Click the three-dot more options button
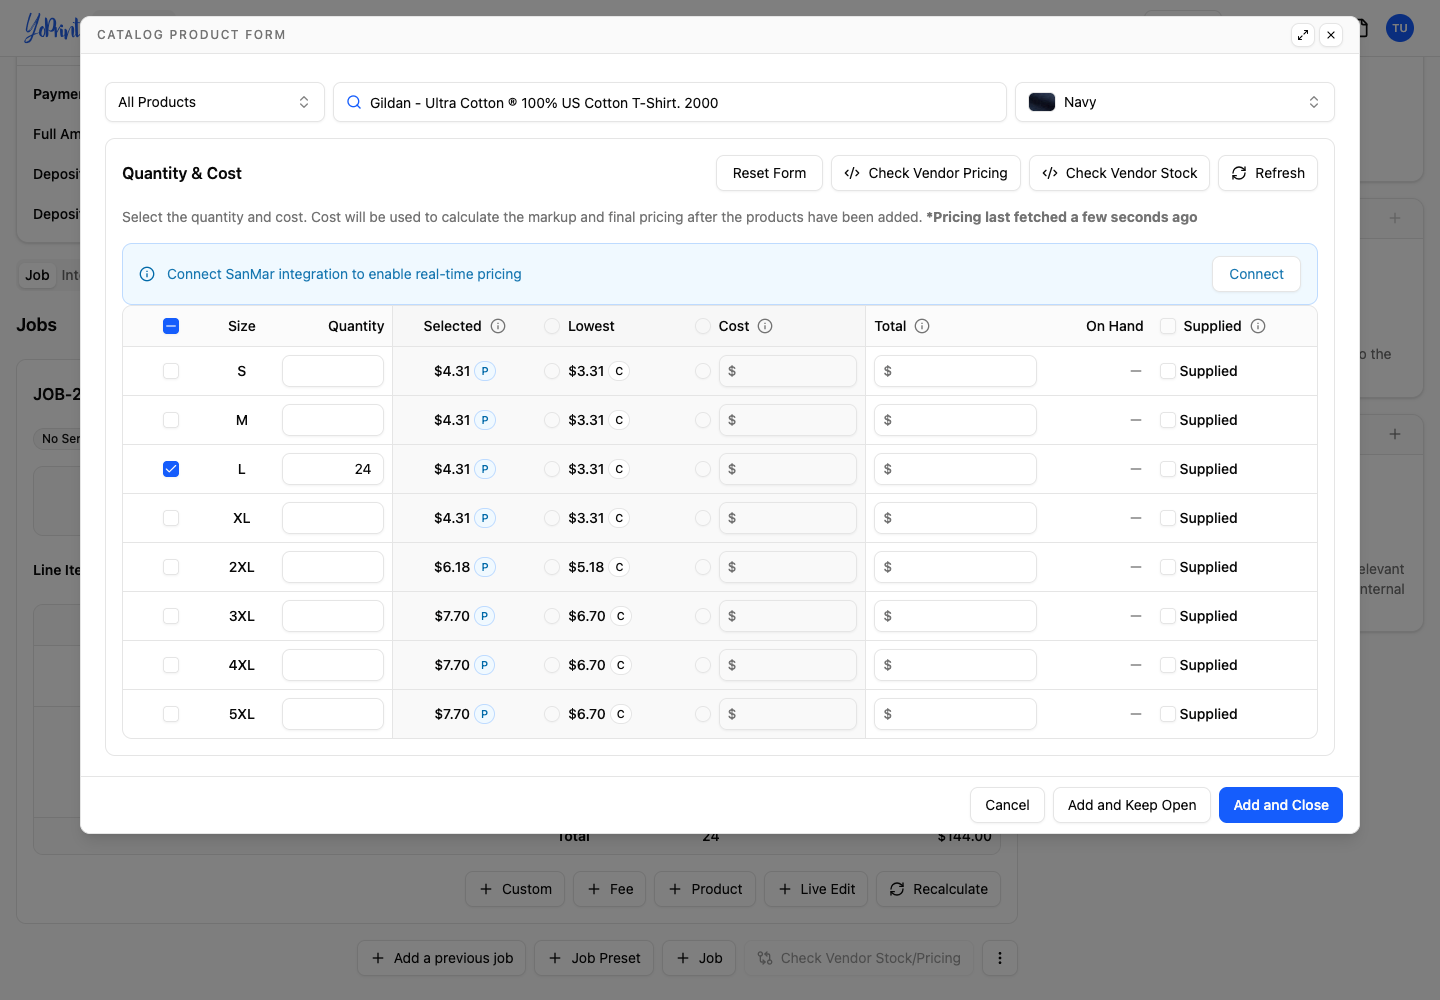The width and height of the screenshot is (1440, 1000). (x=1000, y=958)
